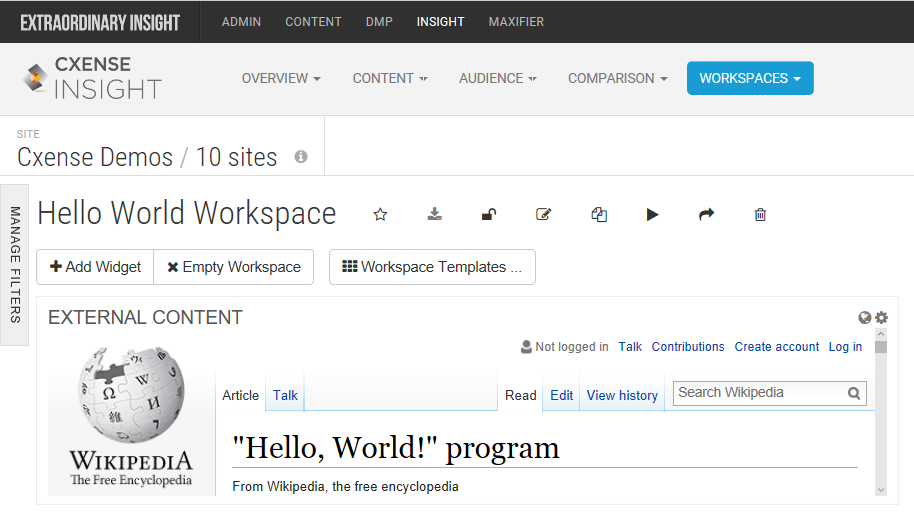
Task: Open the Audience dropdown menu
Action: tap(498, 78)
